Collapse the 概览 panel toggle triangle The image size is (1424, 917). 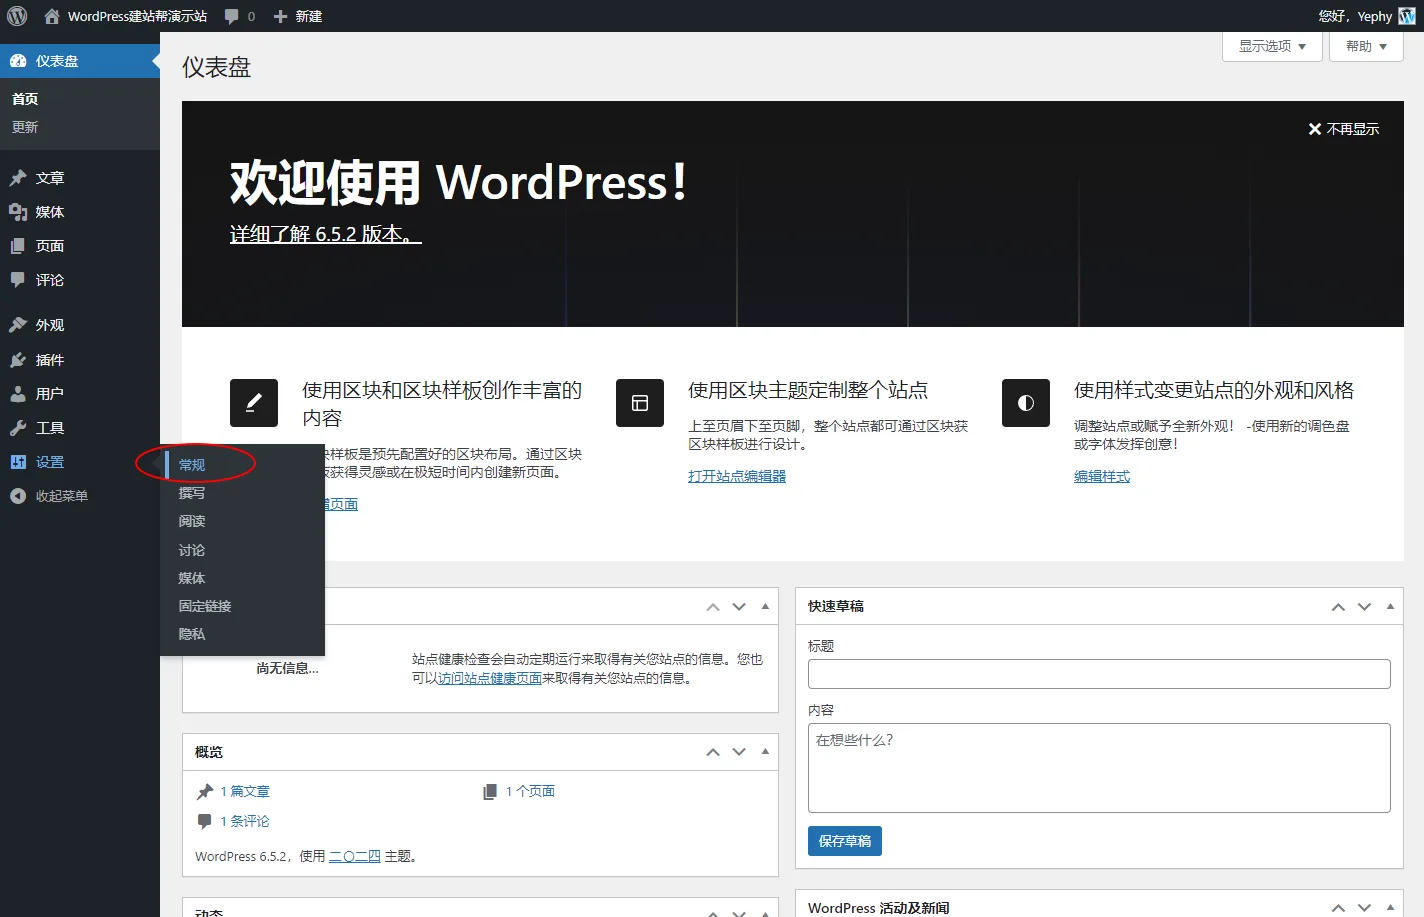pyautogui.click(x=765, y=751)
